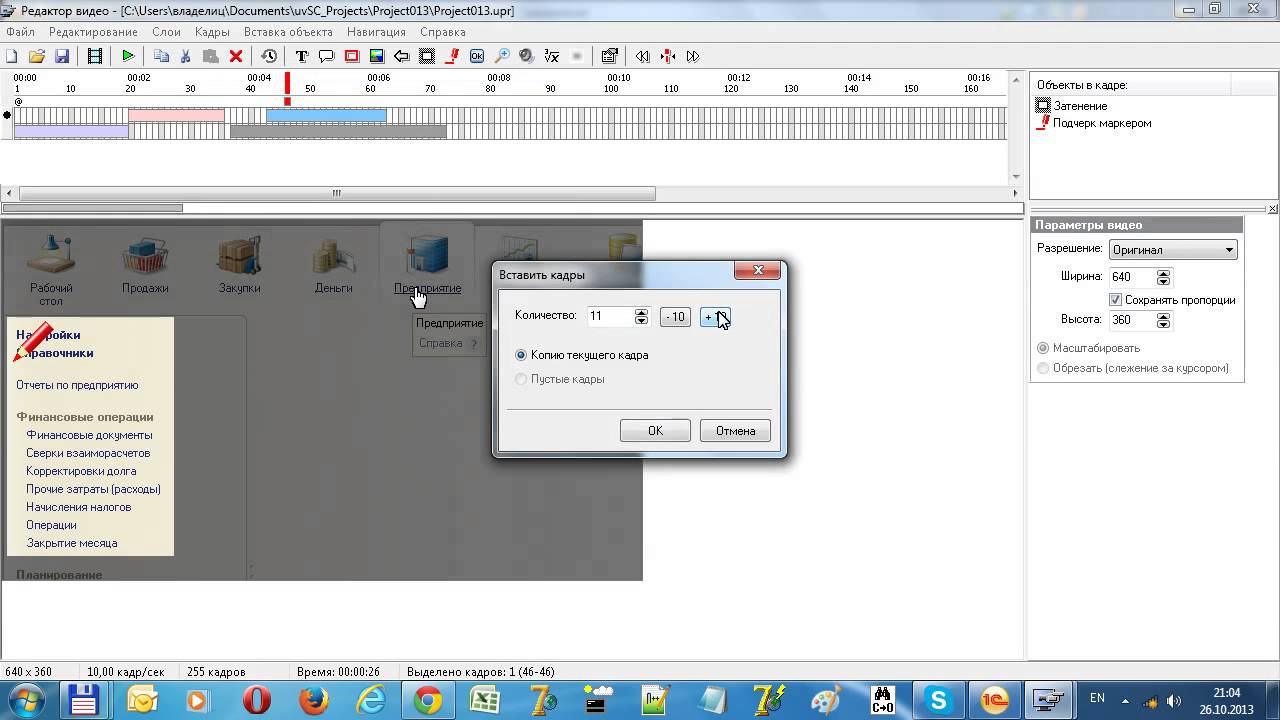Insert a red rectangle frame object
Screen dimensions: 1280x720
click(x=352, y=56)
